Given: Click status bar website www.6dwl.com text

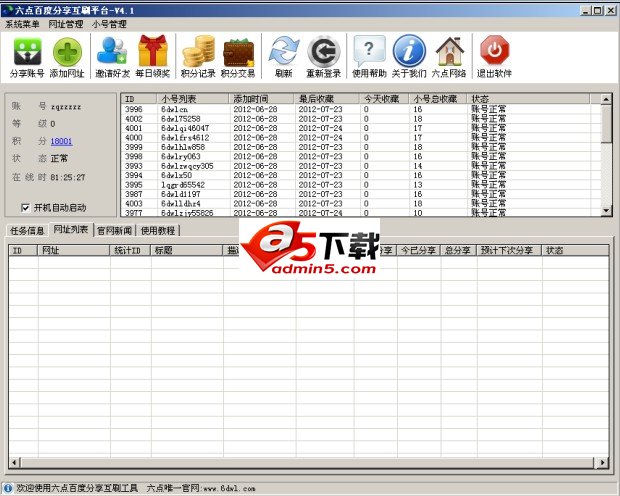Looking at the screenshot, I should pyautogui.click(x=229, y=488).
